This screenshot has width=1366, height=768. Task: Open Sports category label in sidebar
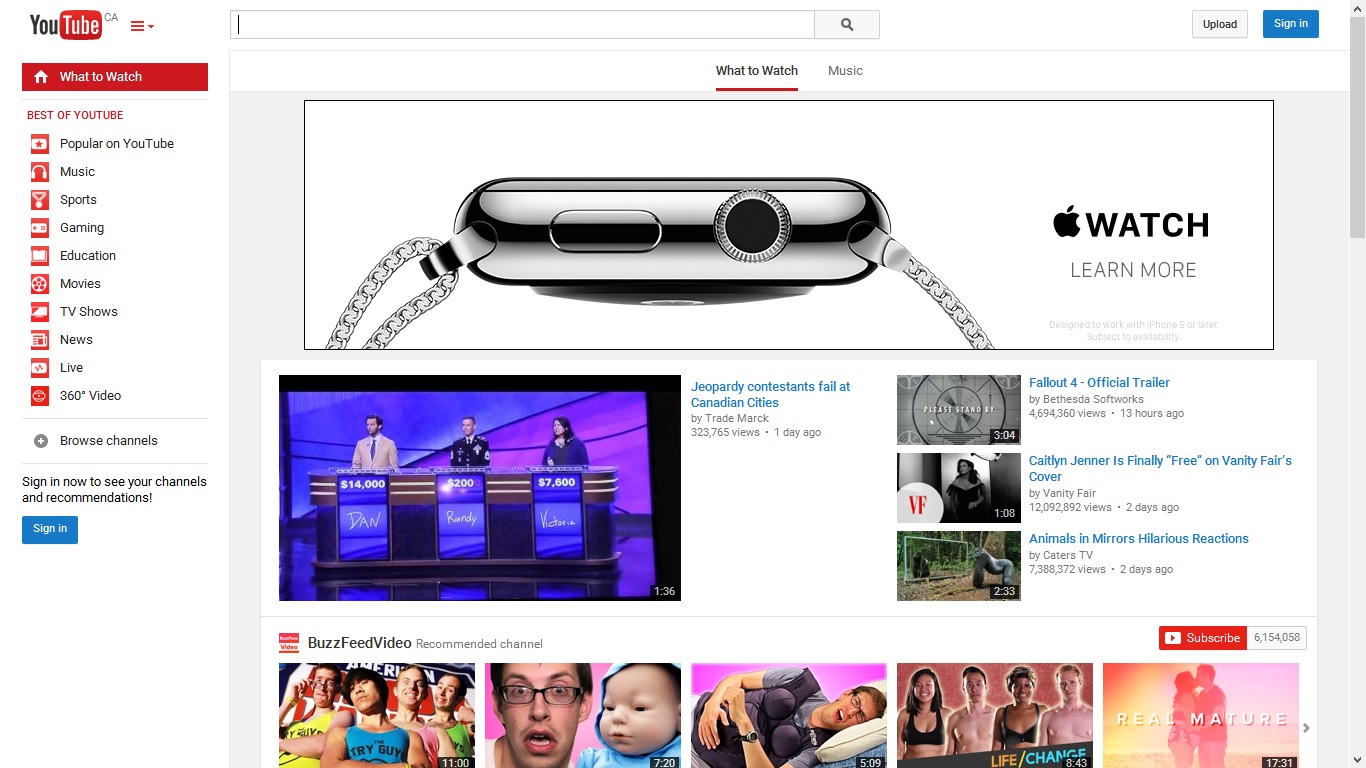[x=78, y=200]
